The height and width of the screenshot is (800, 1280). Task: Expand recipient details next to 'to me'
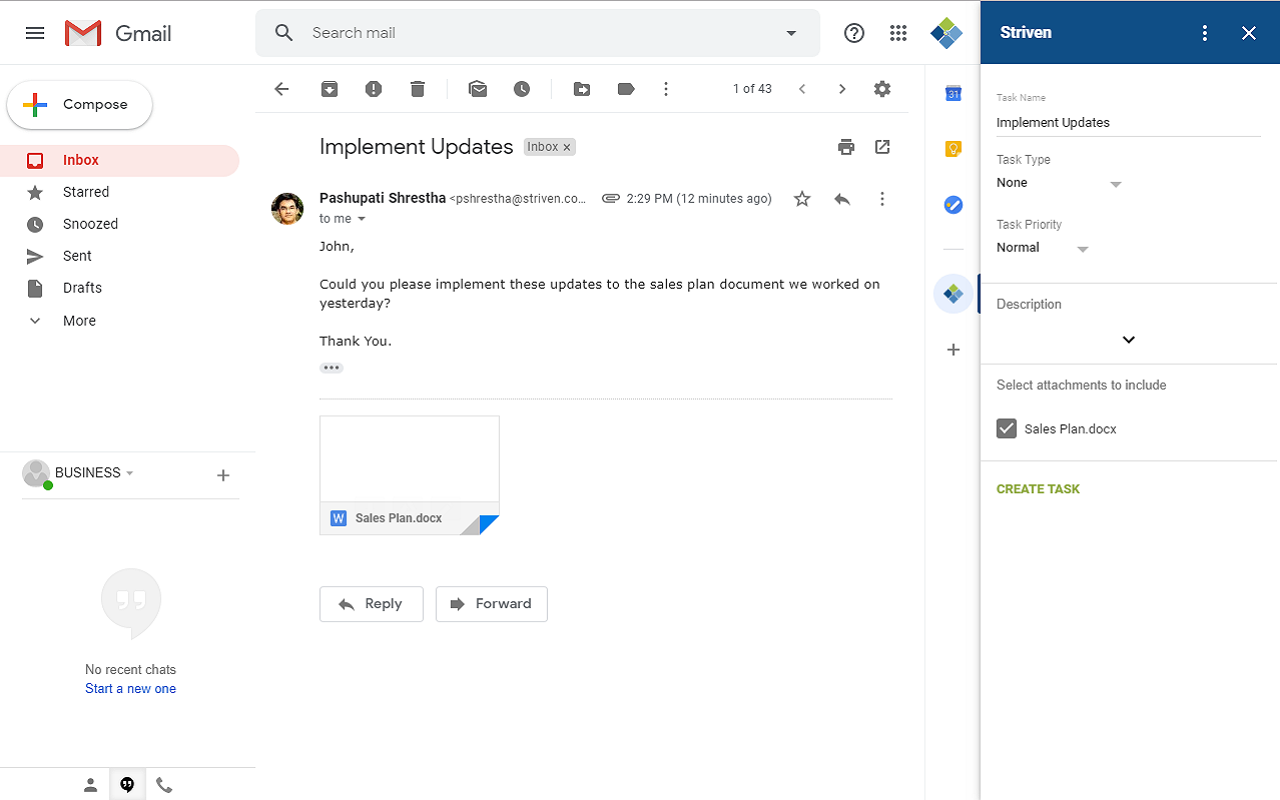click(362, 219)
